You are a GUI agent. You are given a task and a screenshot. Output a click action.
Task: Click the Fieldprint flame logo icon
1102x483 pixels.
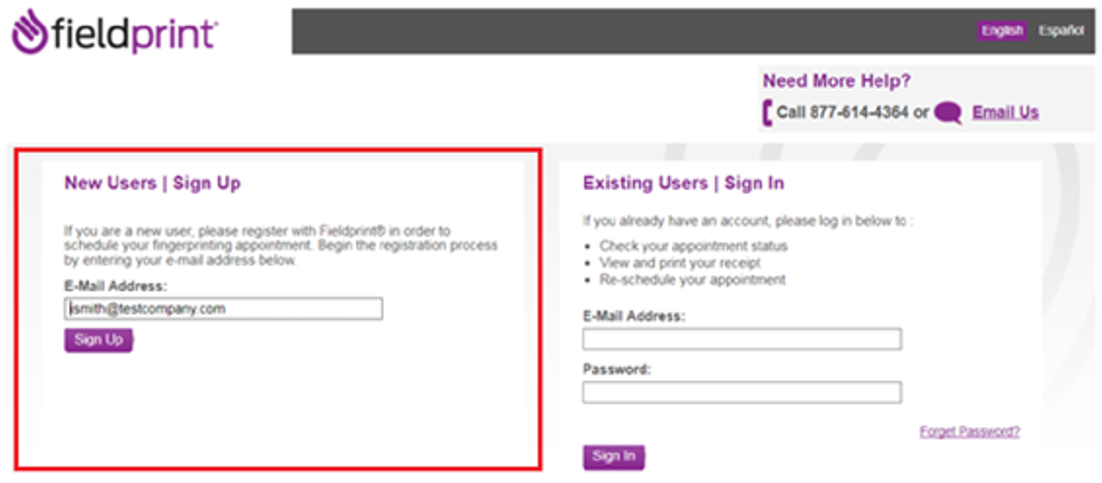click(x=29, y=31)
